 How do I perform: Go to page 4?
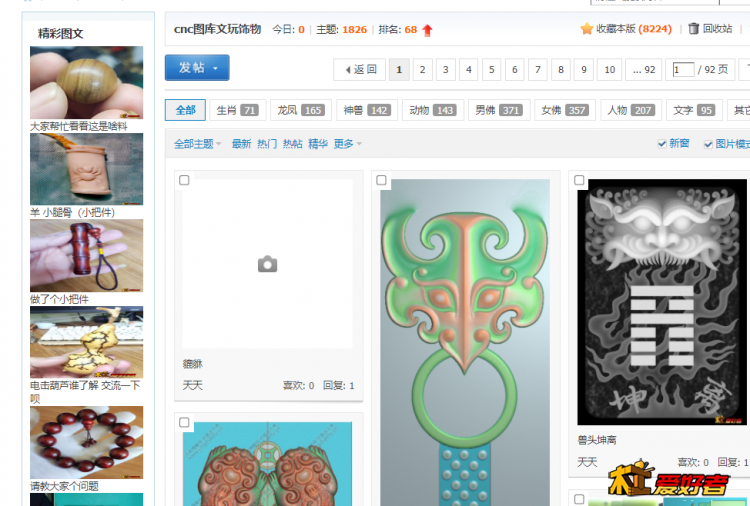[469, 70]
